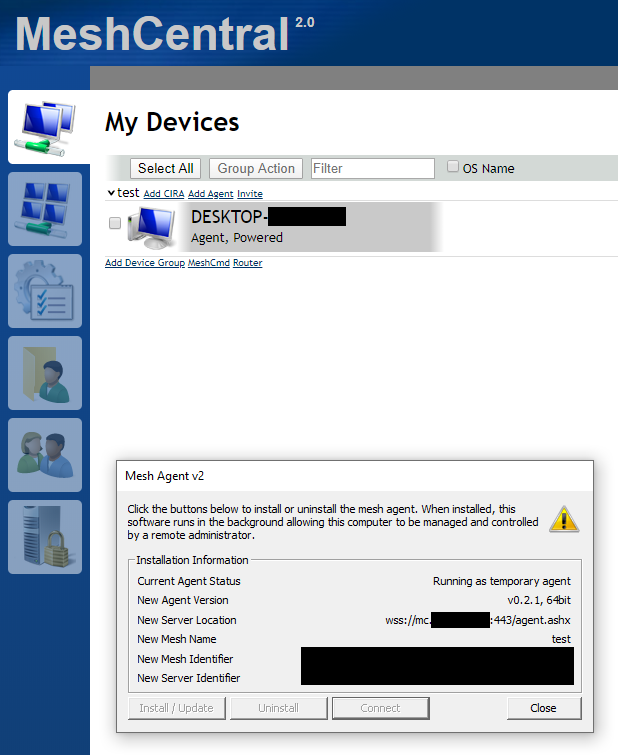Click the Select All button

[165, 169]
